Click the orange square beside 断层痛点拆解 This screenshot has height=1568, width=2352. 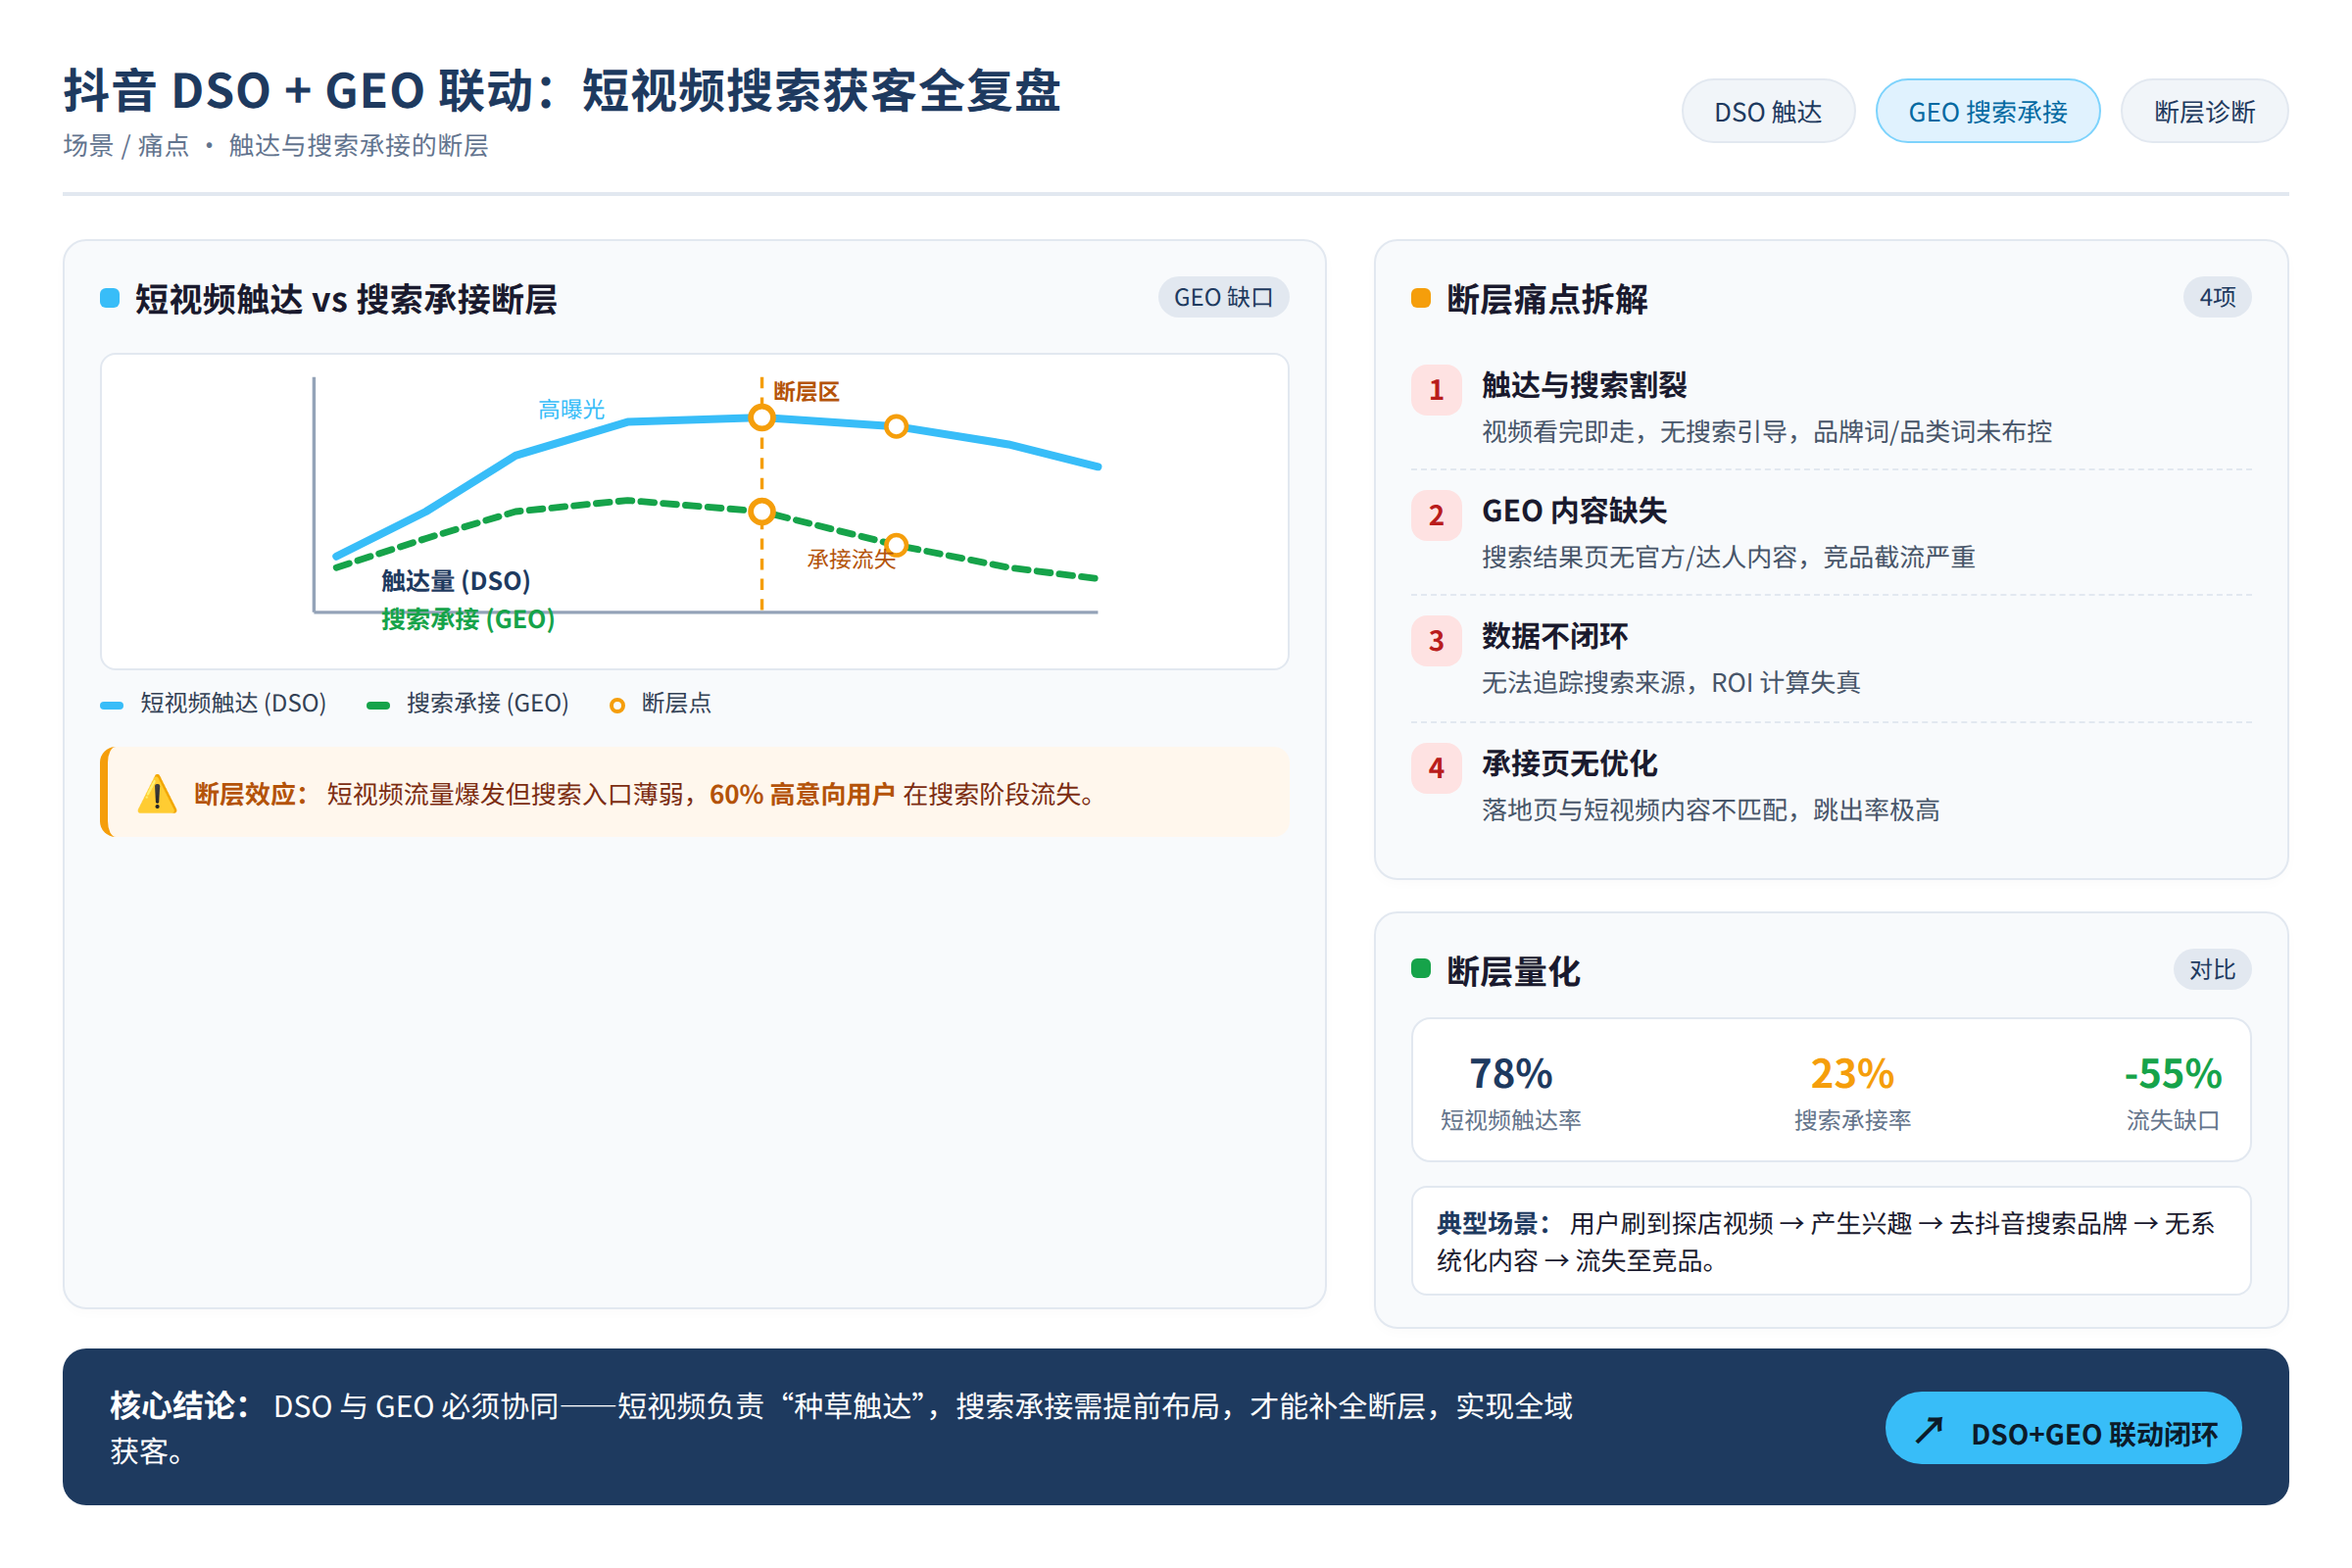[1421, 297]
